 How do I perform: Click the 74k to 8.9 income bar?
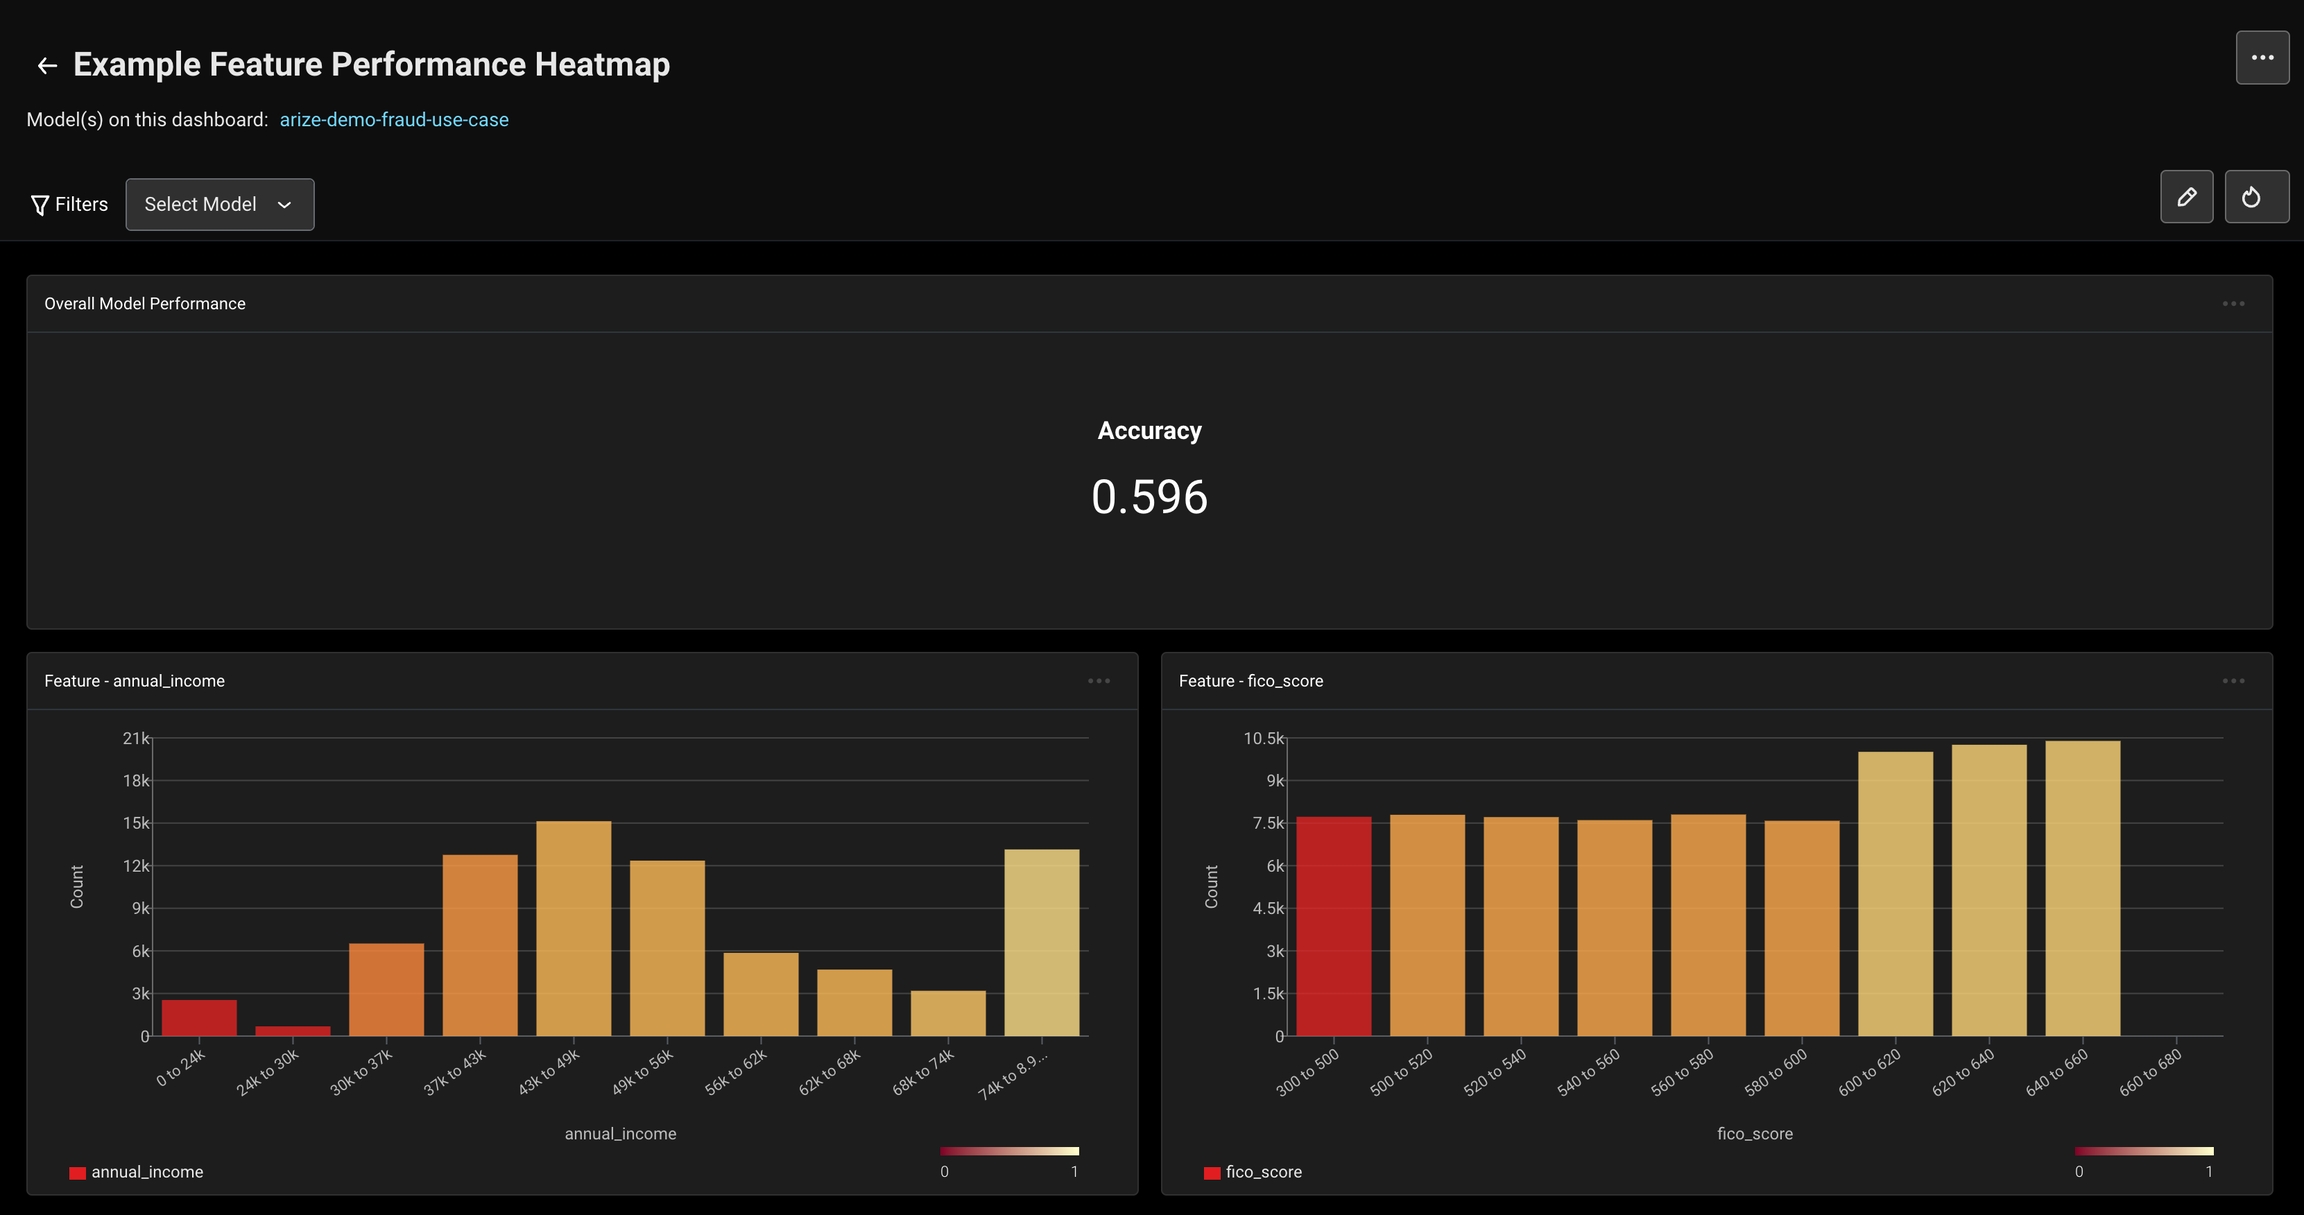tap(1041, 942)
